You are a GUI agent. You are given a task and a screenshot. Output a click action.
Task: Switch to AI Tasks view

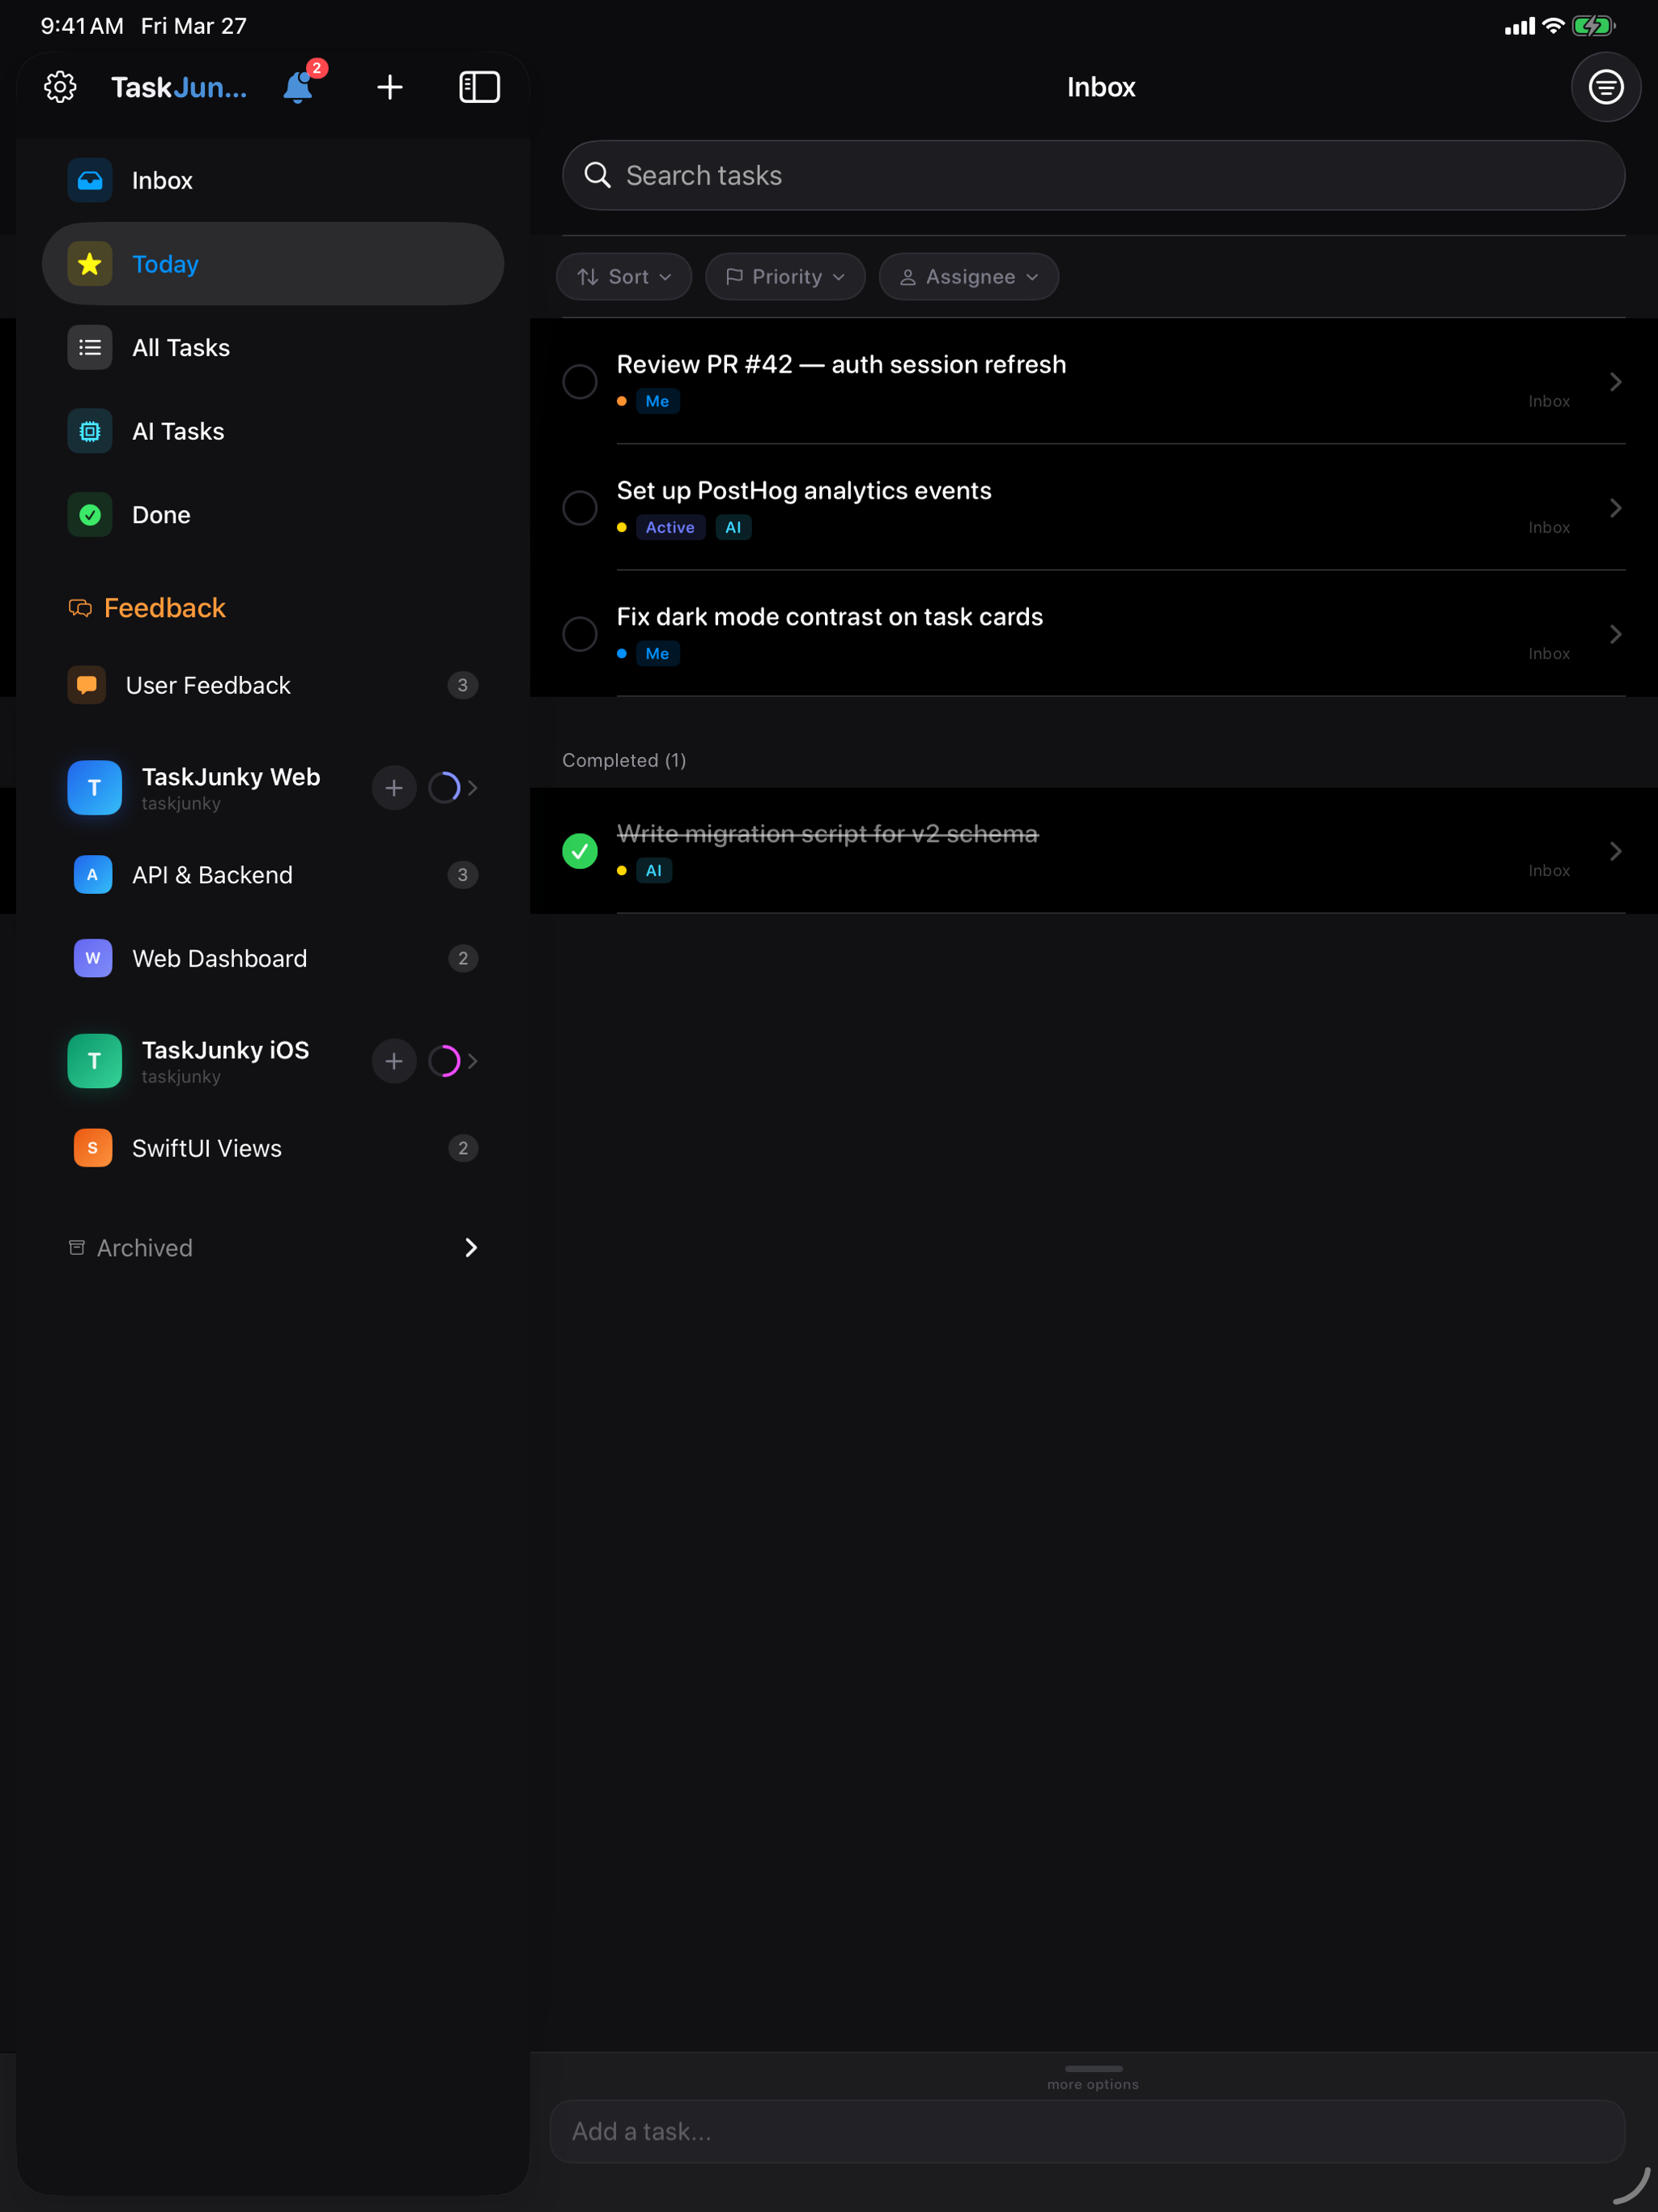pos(178,431)
